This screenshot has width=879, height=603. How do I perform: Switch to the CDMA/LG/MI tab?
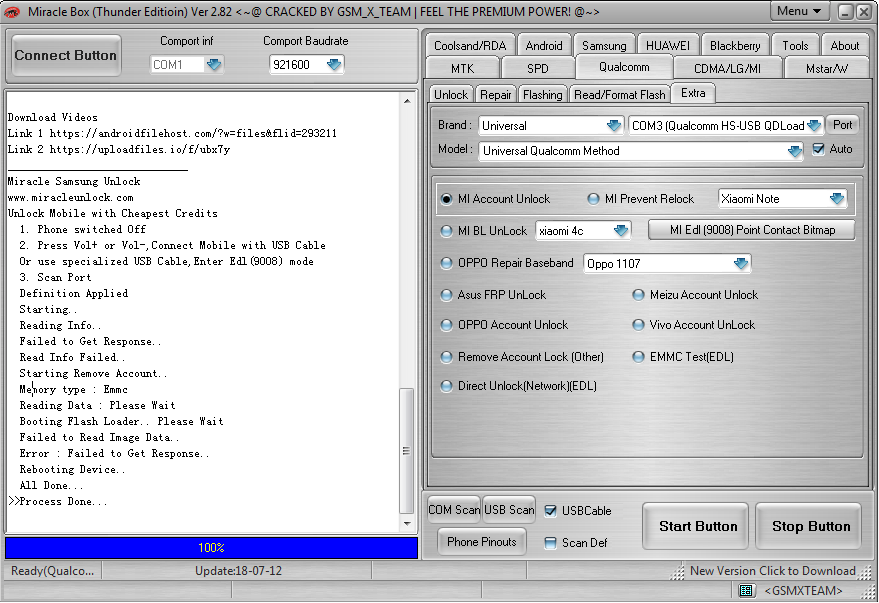(x=727, y=68)
